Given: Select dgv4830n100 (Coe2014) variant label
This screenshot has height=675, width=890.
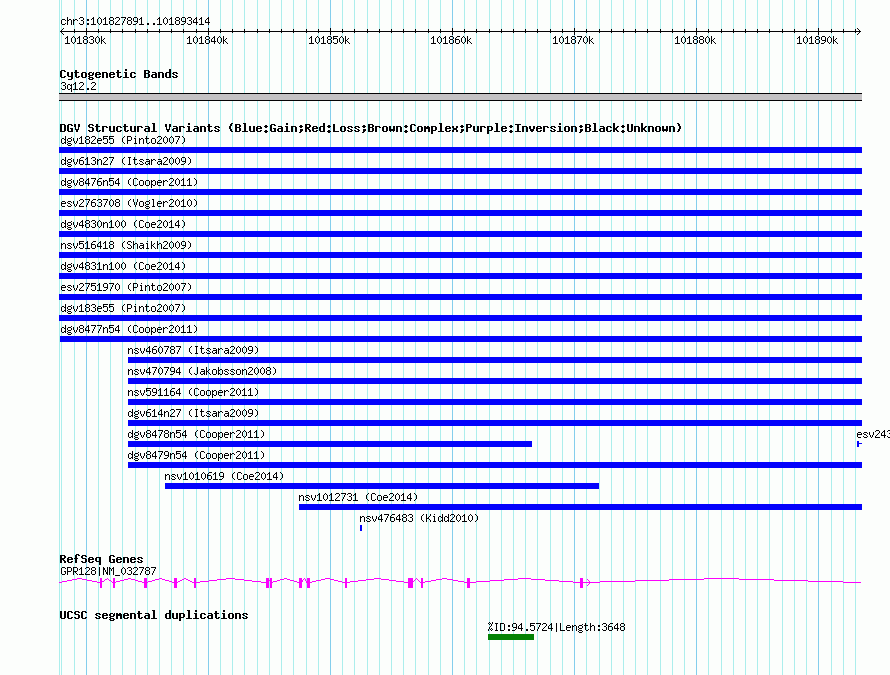Looking at the screenshot, I should (x=123, y=224).
